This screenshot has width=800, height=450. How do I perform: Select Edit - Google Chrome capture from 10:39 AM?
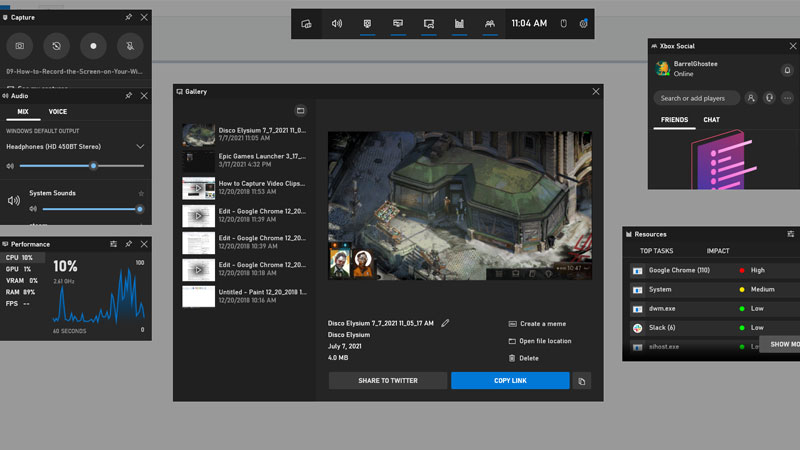pos(244,242)
